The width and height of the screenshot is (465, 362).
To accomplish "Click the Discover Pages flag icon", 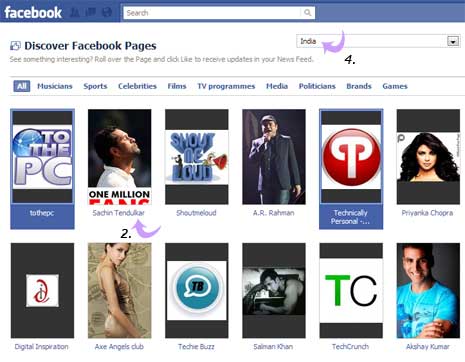I will [15, 46].
